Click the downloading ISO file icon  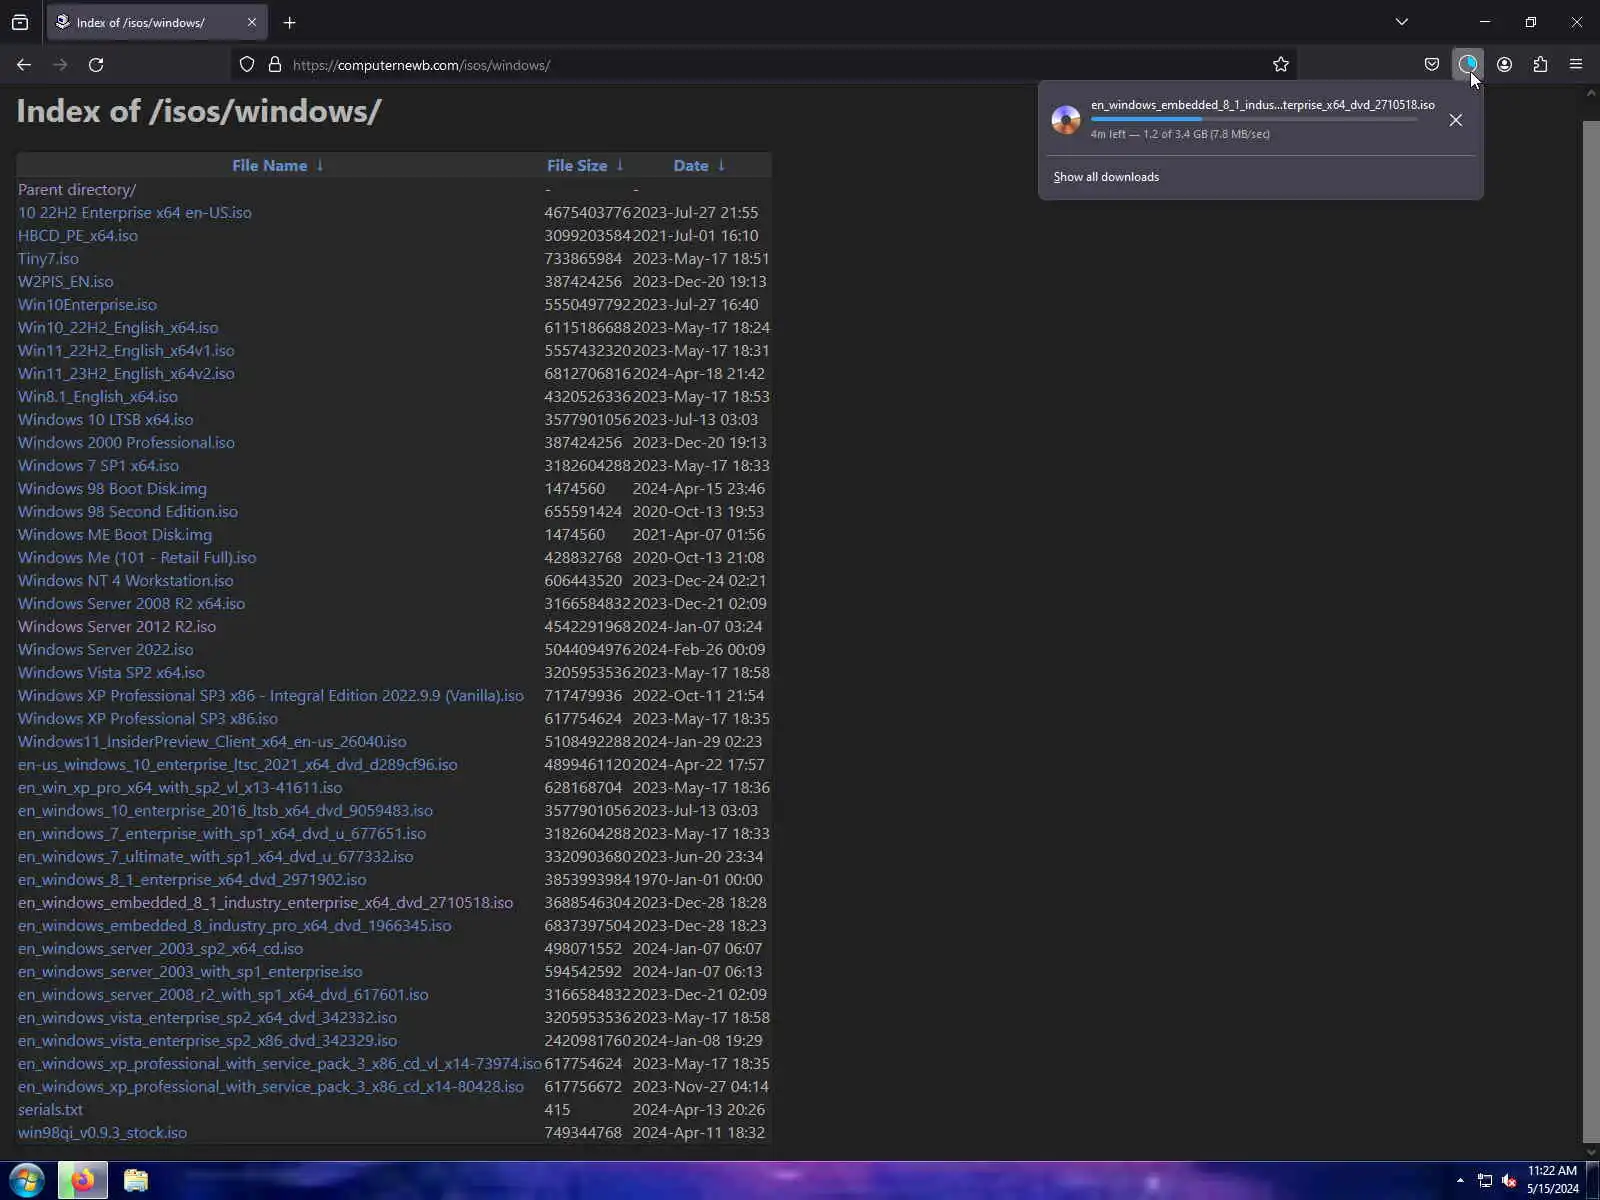pos(1066,120)
